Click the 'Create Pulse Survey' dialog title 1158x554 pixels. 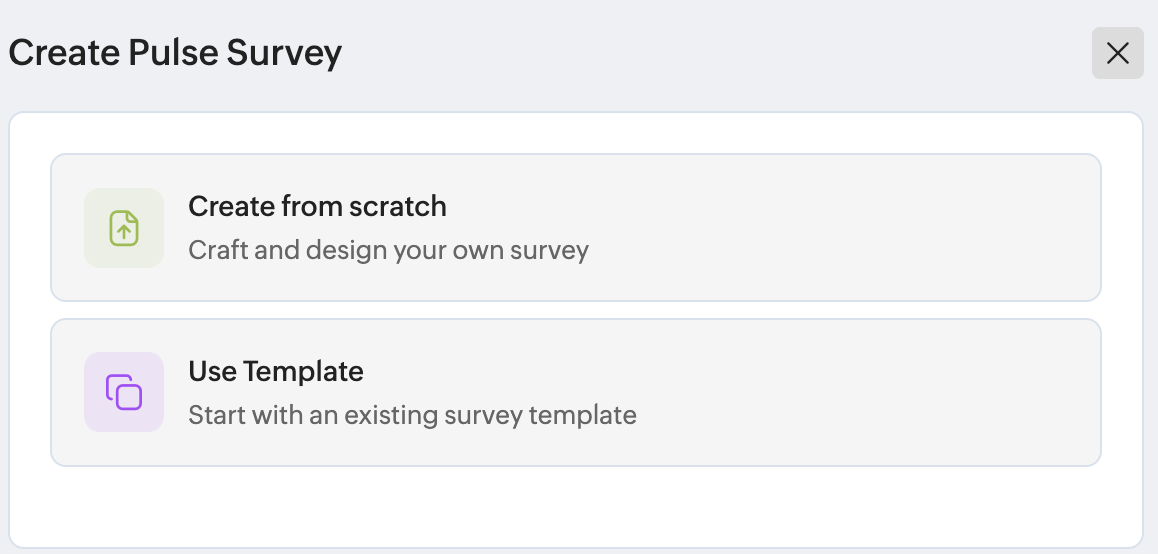pyautogui.click(x=175, y=53)
